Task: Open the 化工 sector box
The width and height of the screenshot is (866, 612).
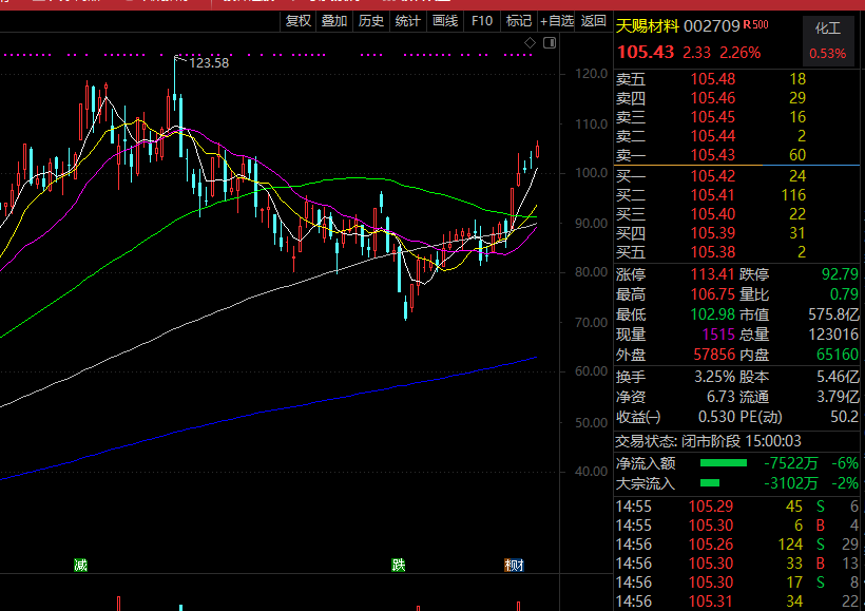Action: [x=827, y=41]
